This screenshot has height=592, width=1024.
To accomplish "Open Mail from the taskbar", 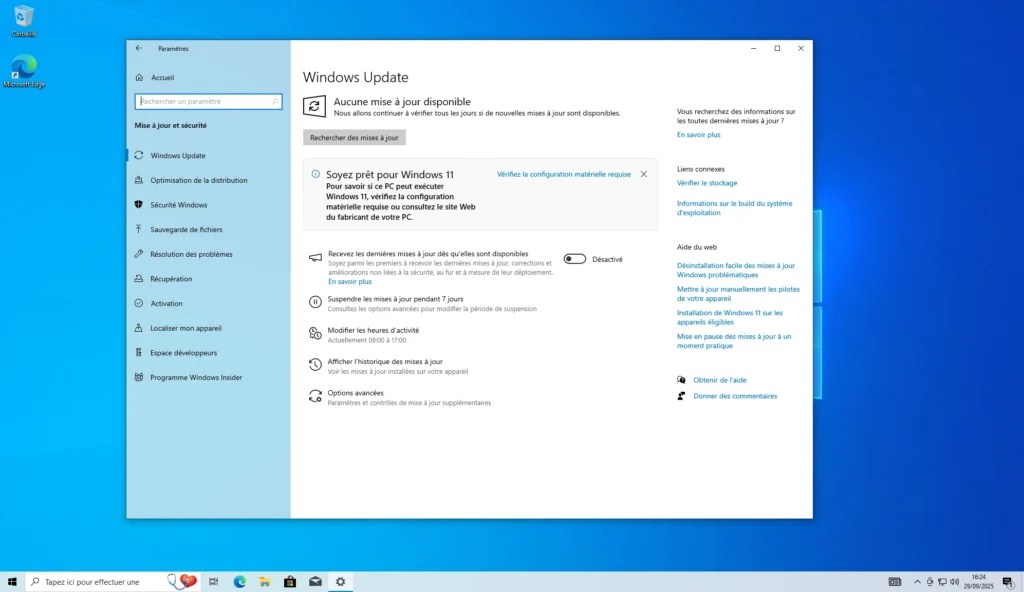I will click(x=315, y=582).
